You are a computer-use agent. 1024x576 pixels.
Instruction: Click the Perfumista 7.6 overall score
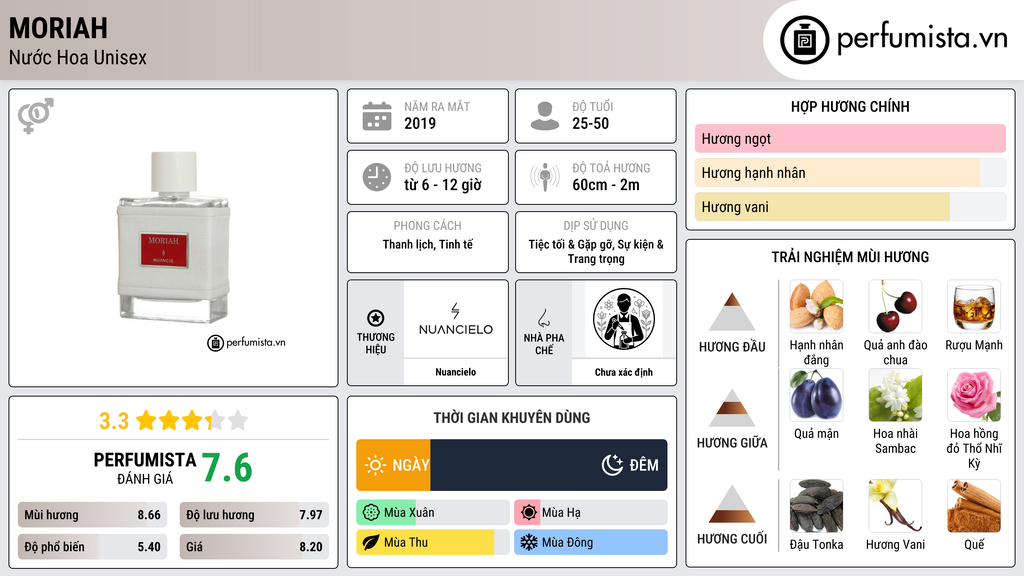[227, 468]
